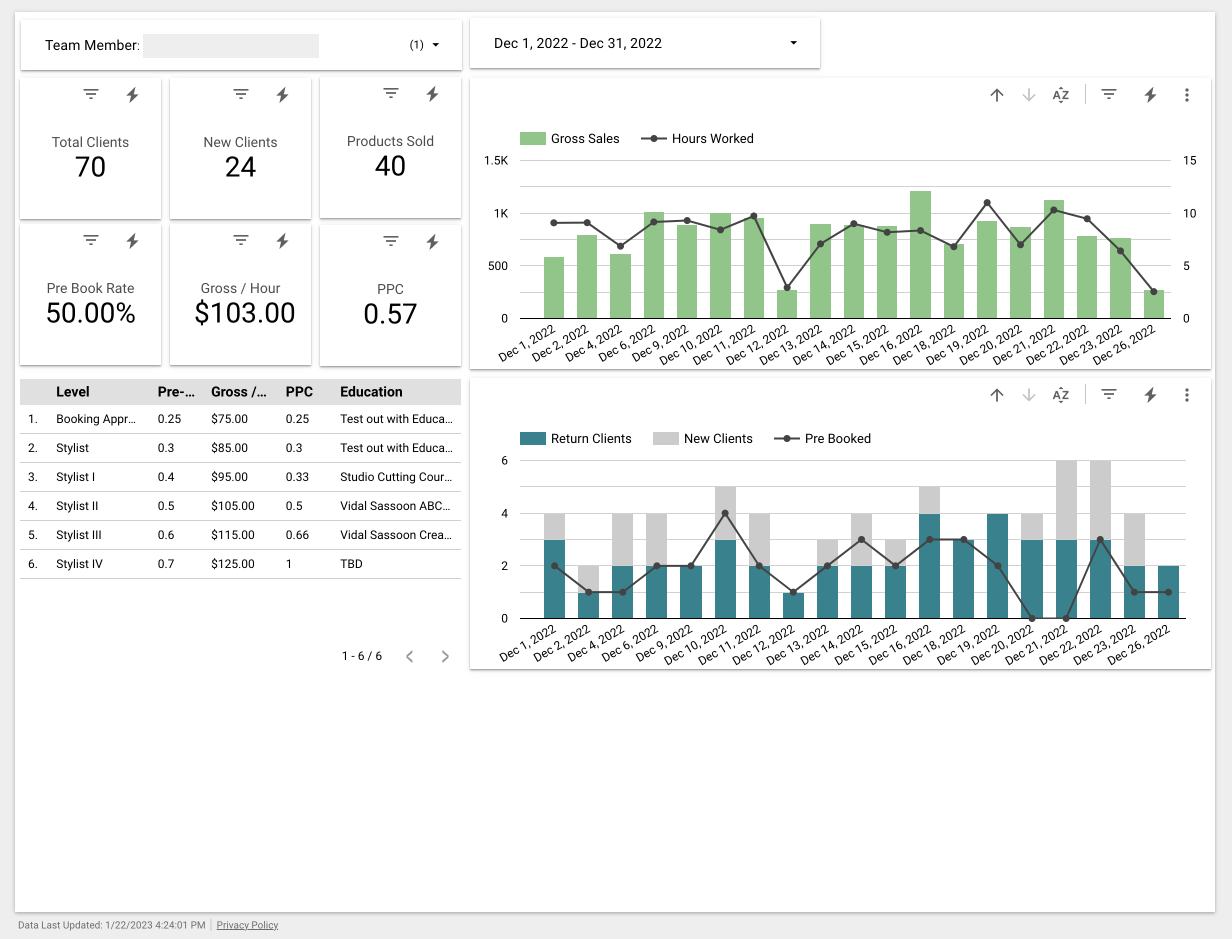Click AZ sort icon on Gross Sales chart
The width and height of the screenshot is (1232, 939).
point(1061,95)
